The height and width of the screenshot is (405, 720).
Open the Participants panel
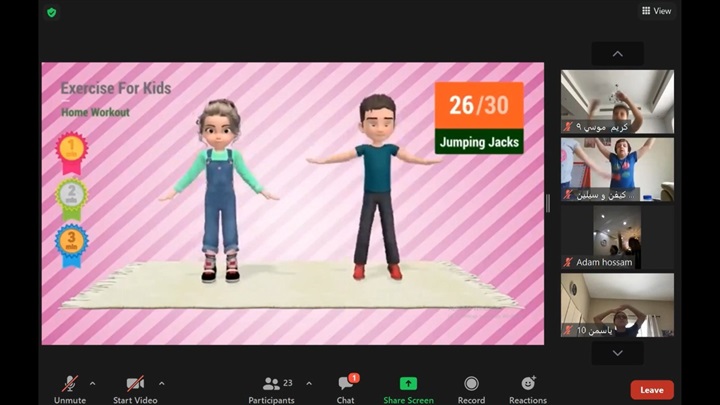(271, 389)
